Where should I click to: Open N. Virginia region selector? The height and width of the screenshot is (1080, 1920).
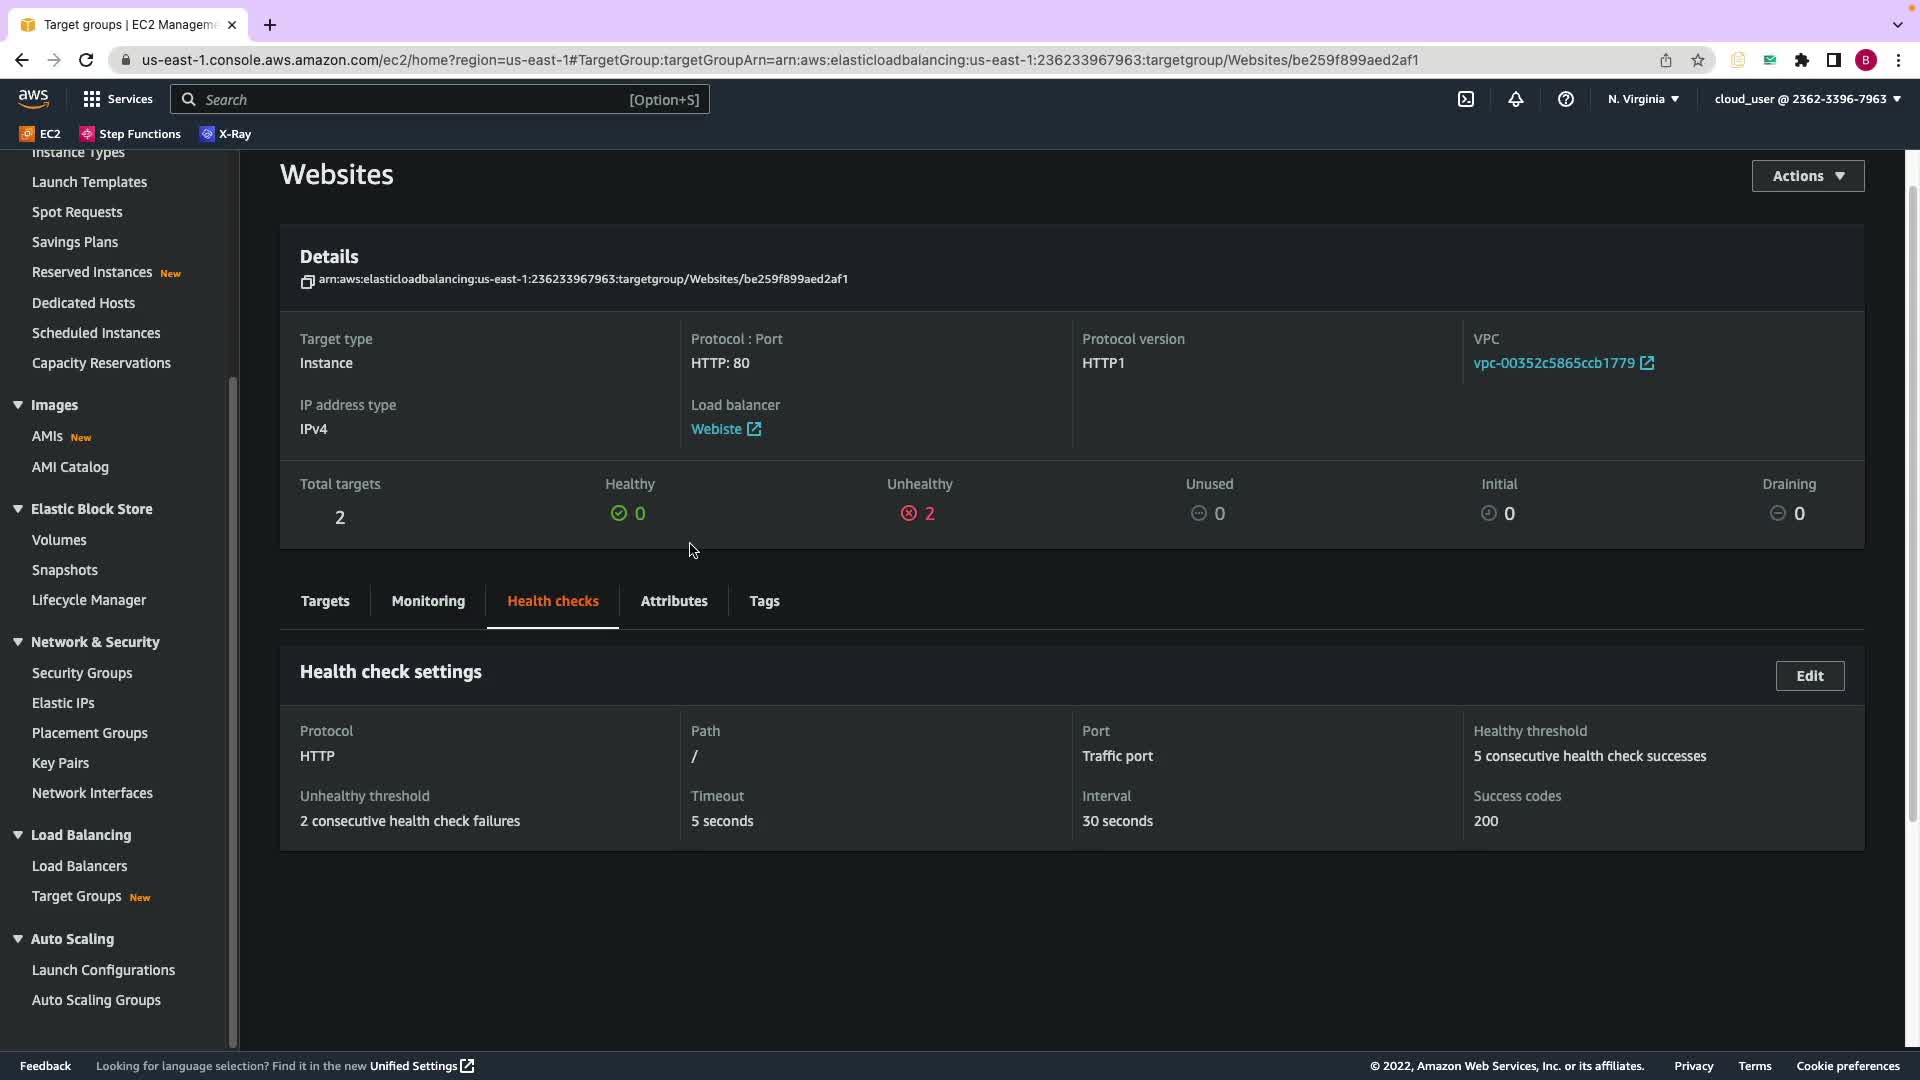1643,99
